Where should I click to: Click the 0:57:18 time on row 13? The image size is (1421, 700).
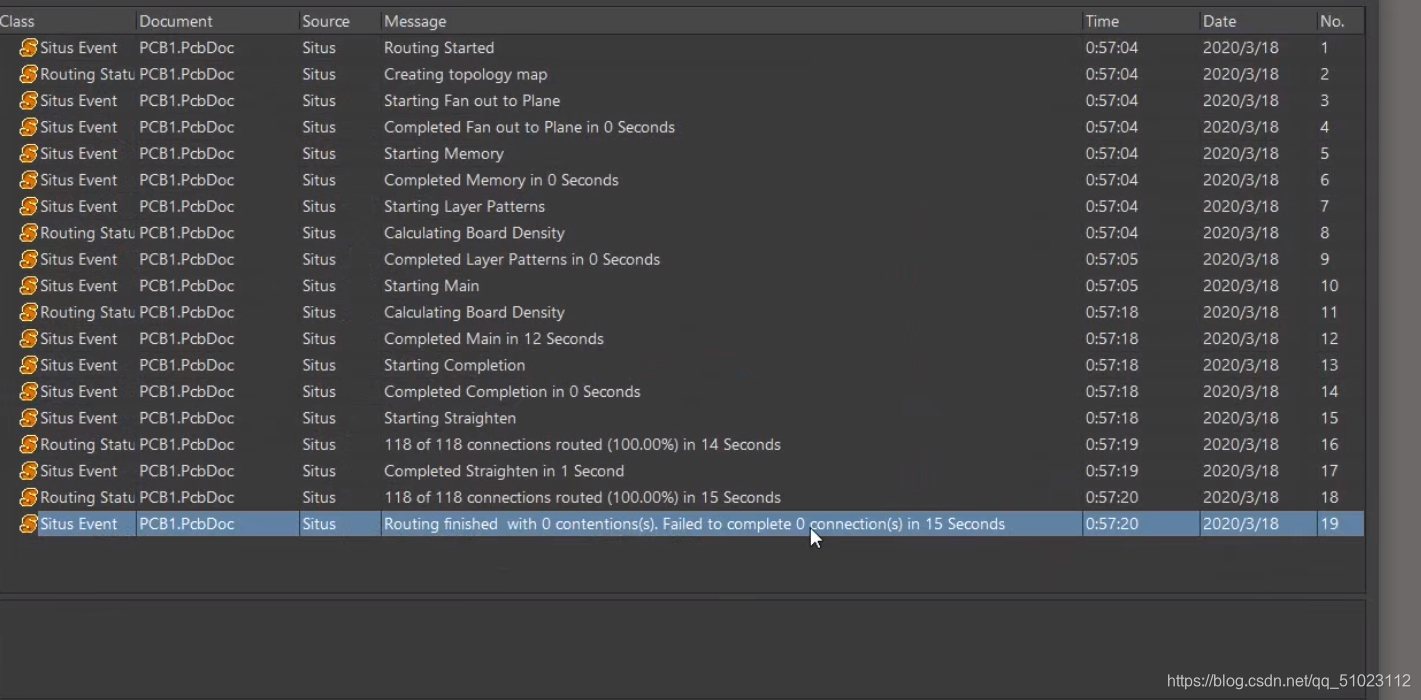pyautogui.click(x=1111, y=366)
